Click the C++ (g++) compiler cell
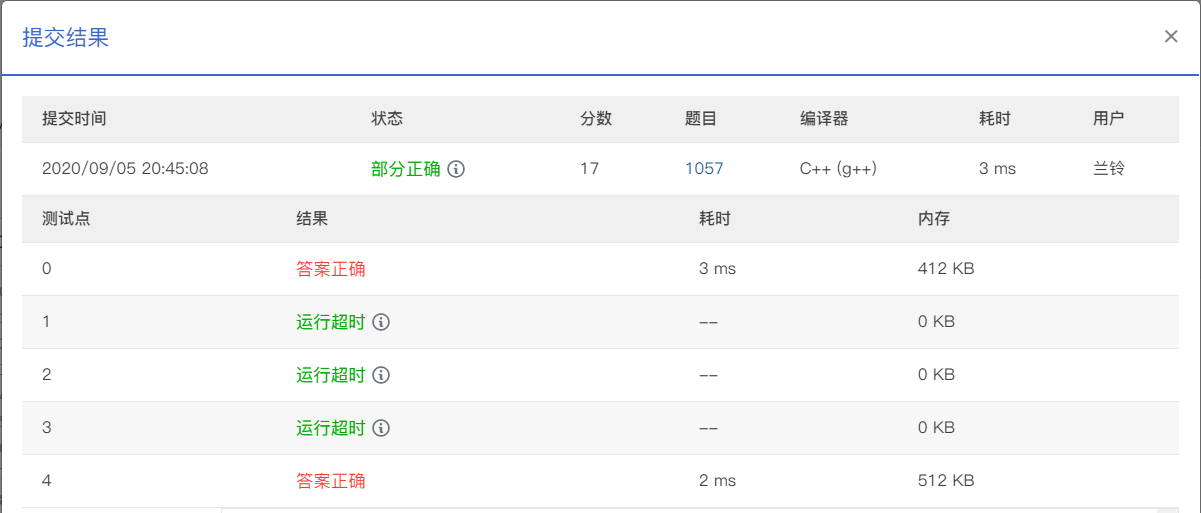Viewport: 1201px width, 513px height. pyautogui.click(x=838, y=169)
